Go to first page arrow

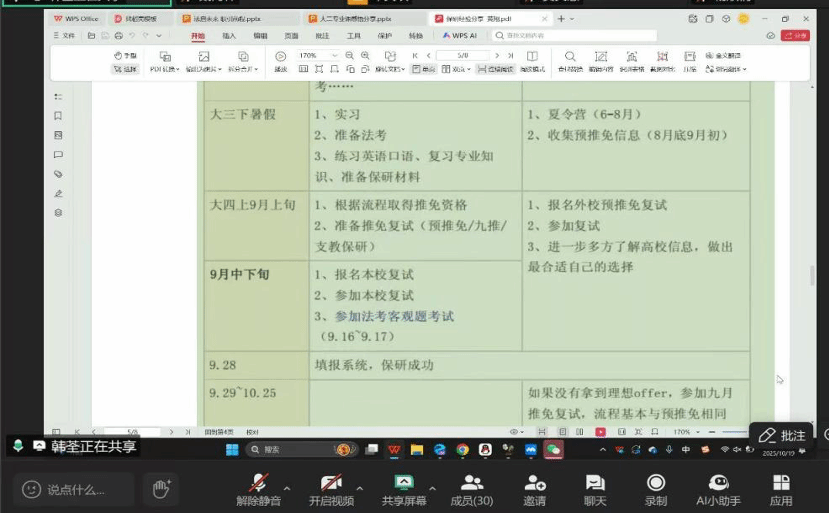(415, 56)
